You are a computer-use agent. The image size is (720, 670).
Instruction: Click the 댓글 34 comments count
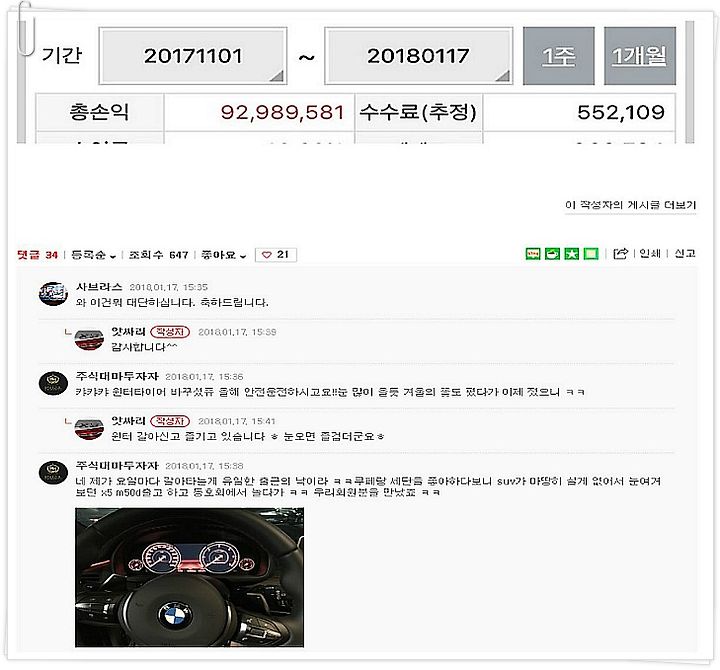pyautogui.click(x=37, y=255)
